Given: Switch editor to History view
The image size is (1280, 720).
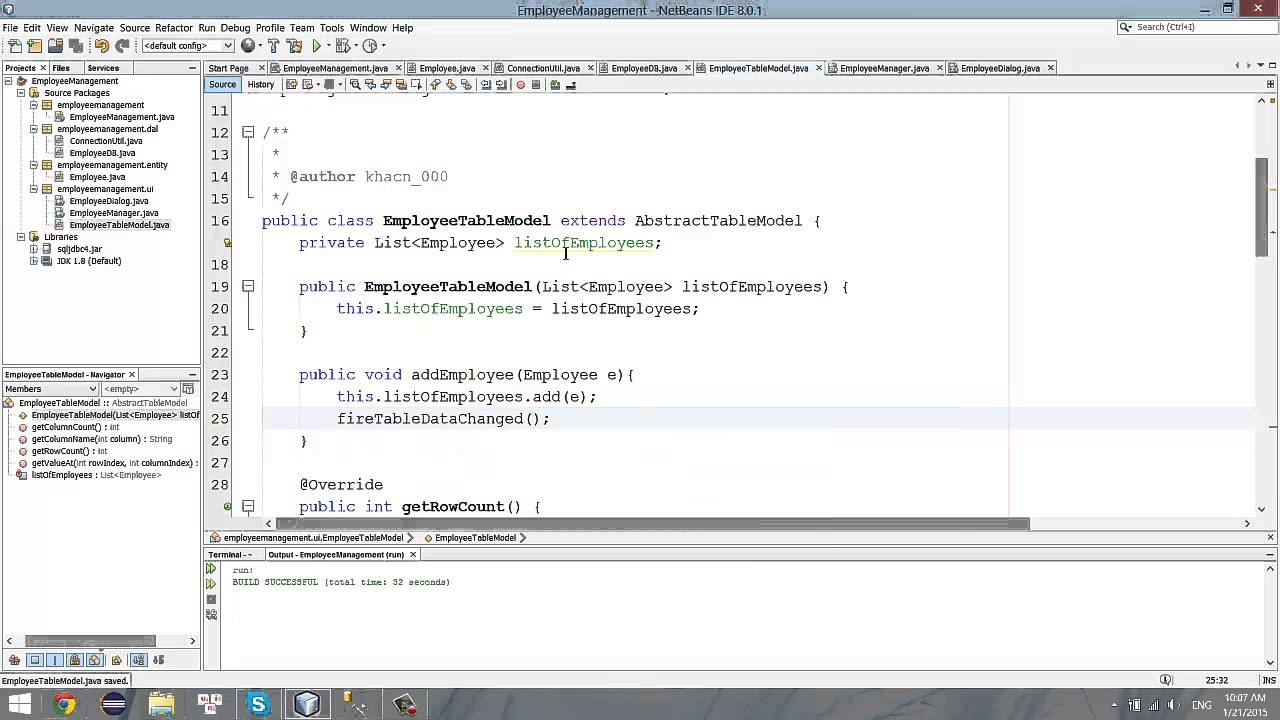Looking at the screenshot, I should 260,85.
